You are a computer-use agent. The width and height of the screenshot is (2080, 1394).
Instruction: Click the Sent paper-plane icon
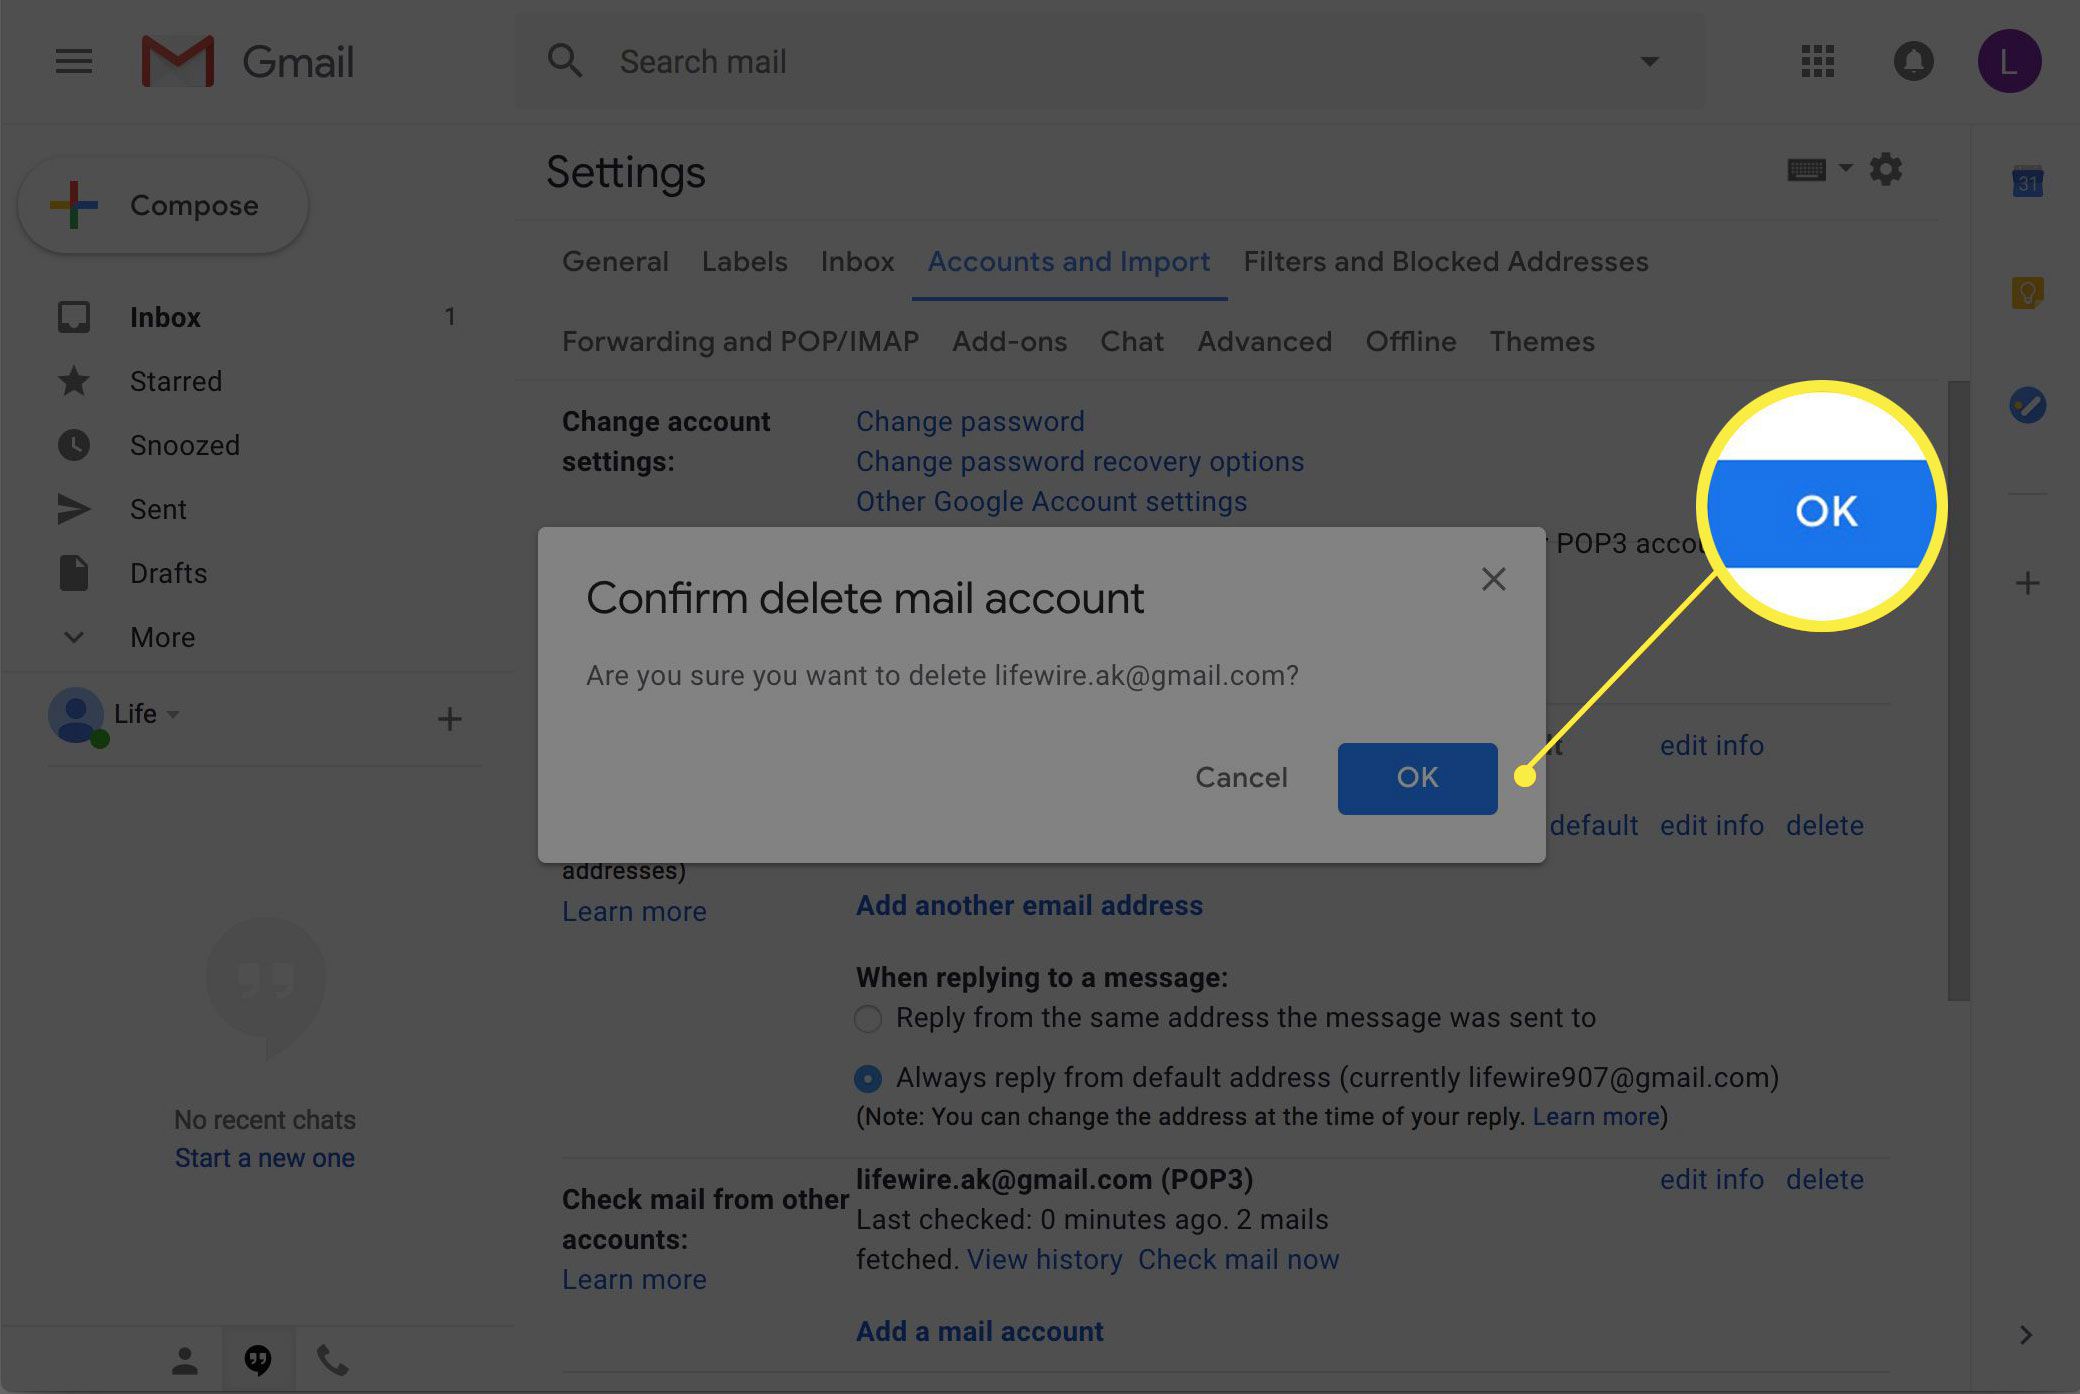[73, 509]
